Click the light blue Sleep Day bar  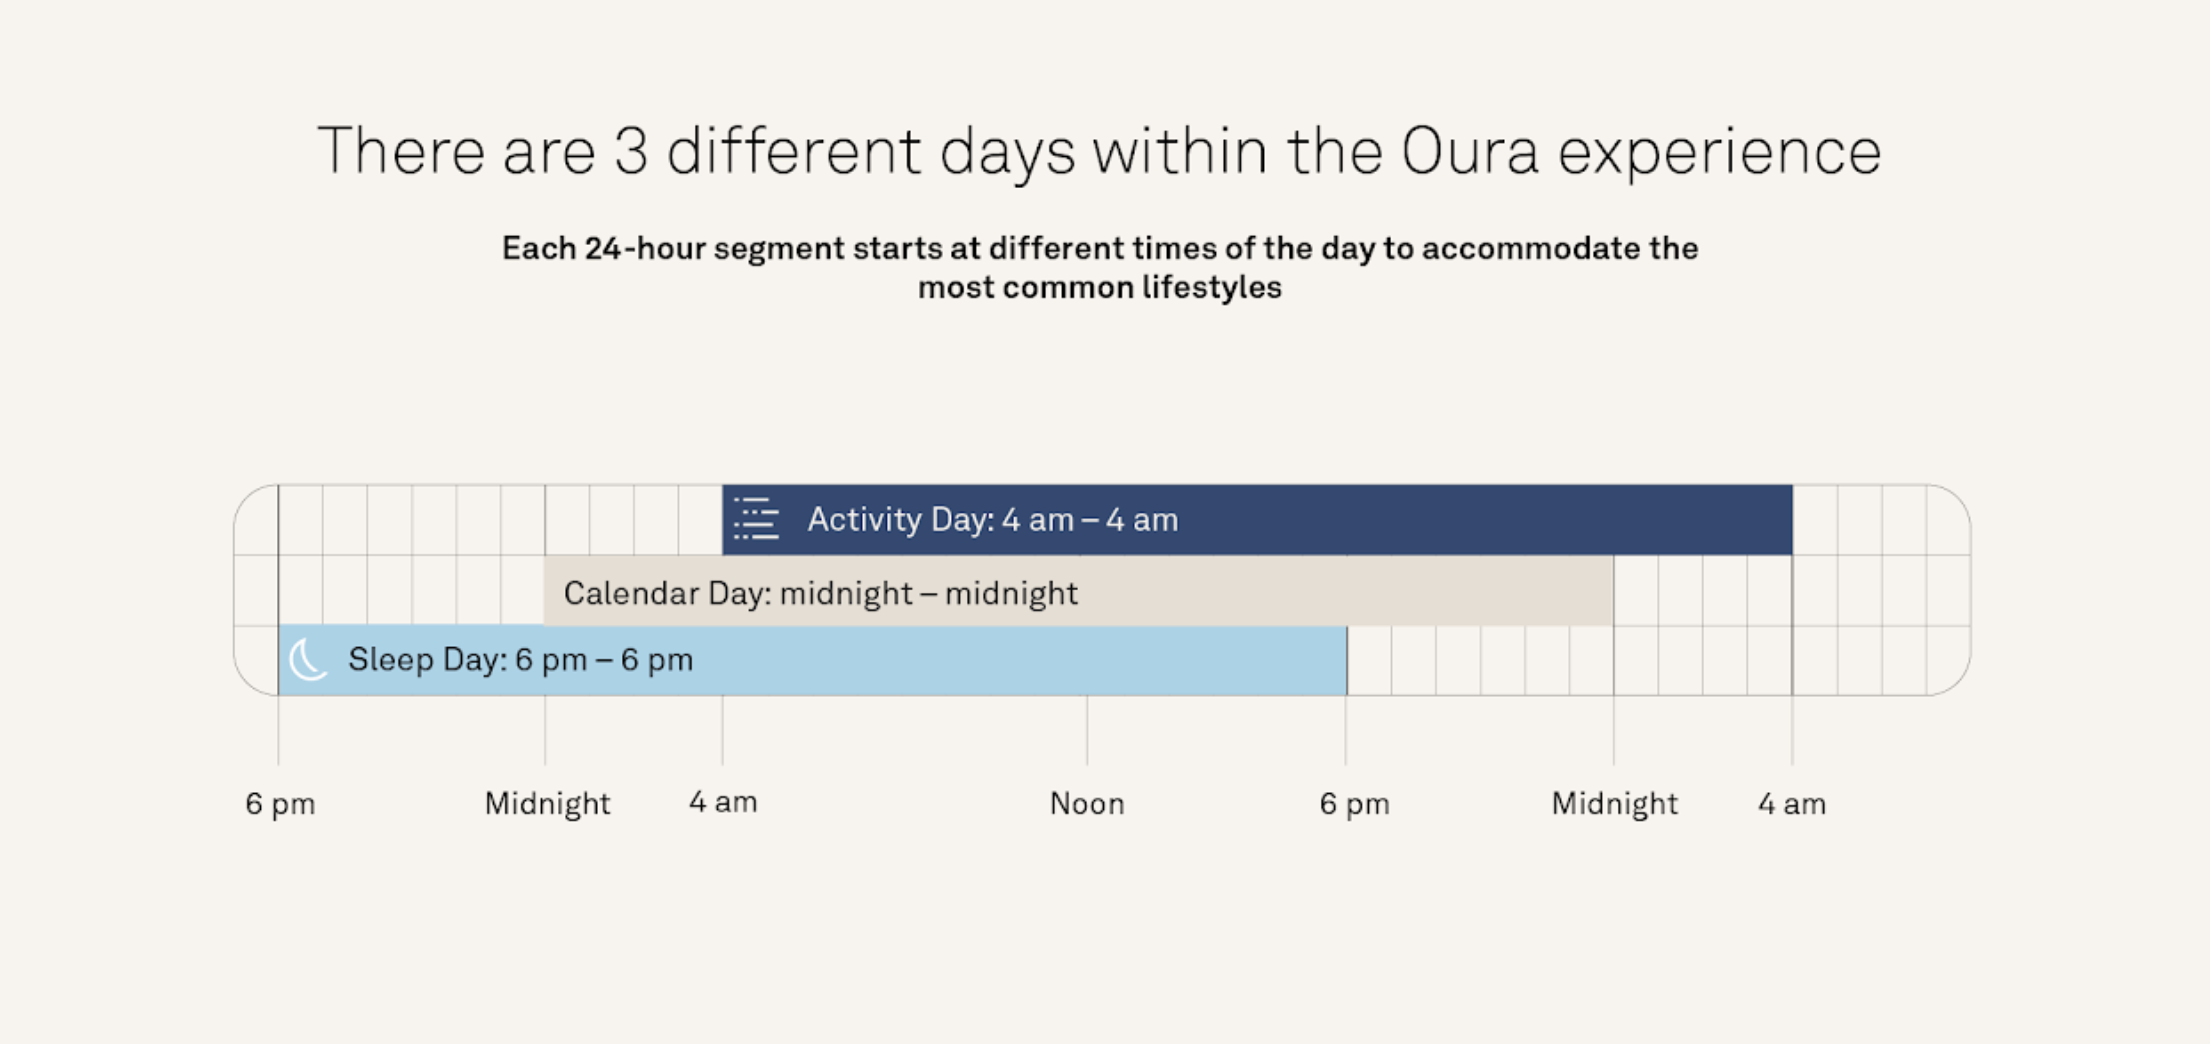pos(812,660)
